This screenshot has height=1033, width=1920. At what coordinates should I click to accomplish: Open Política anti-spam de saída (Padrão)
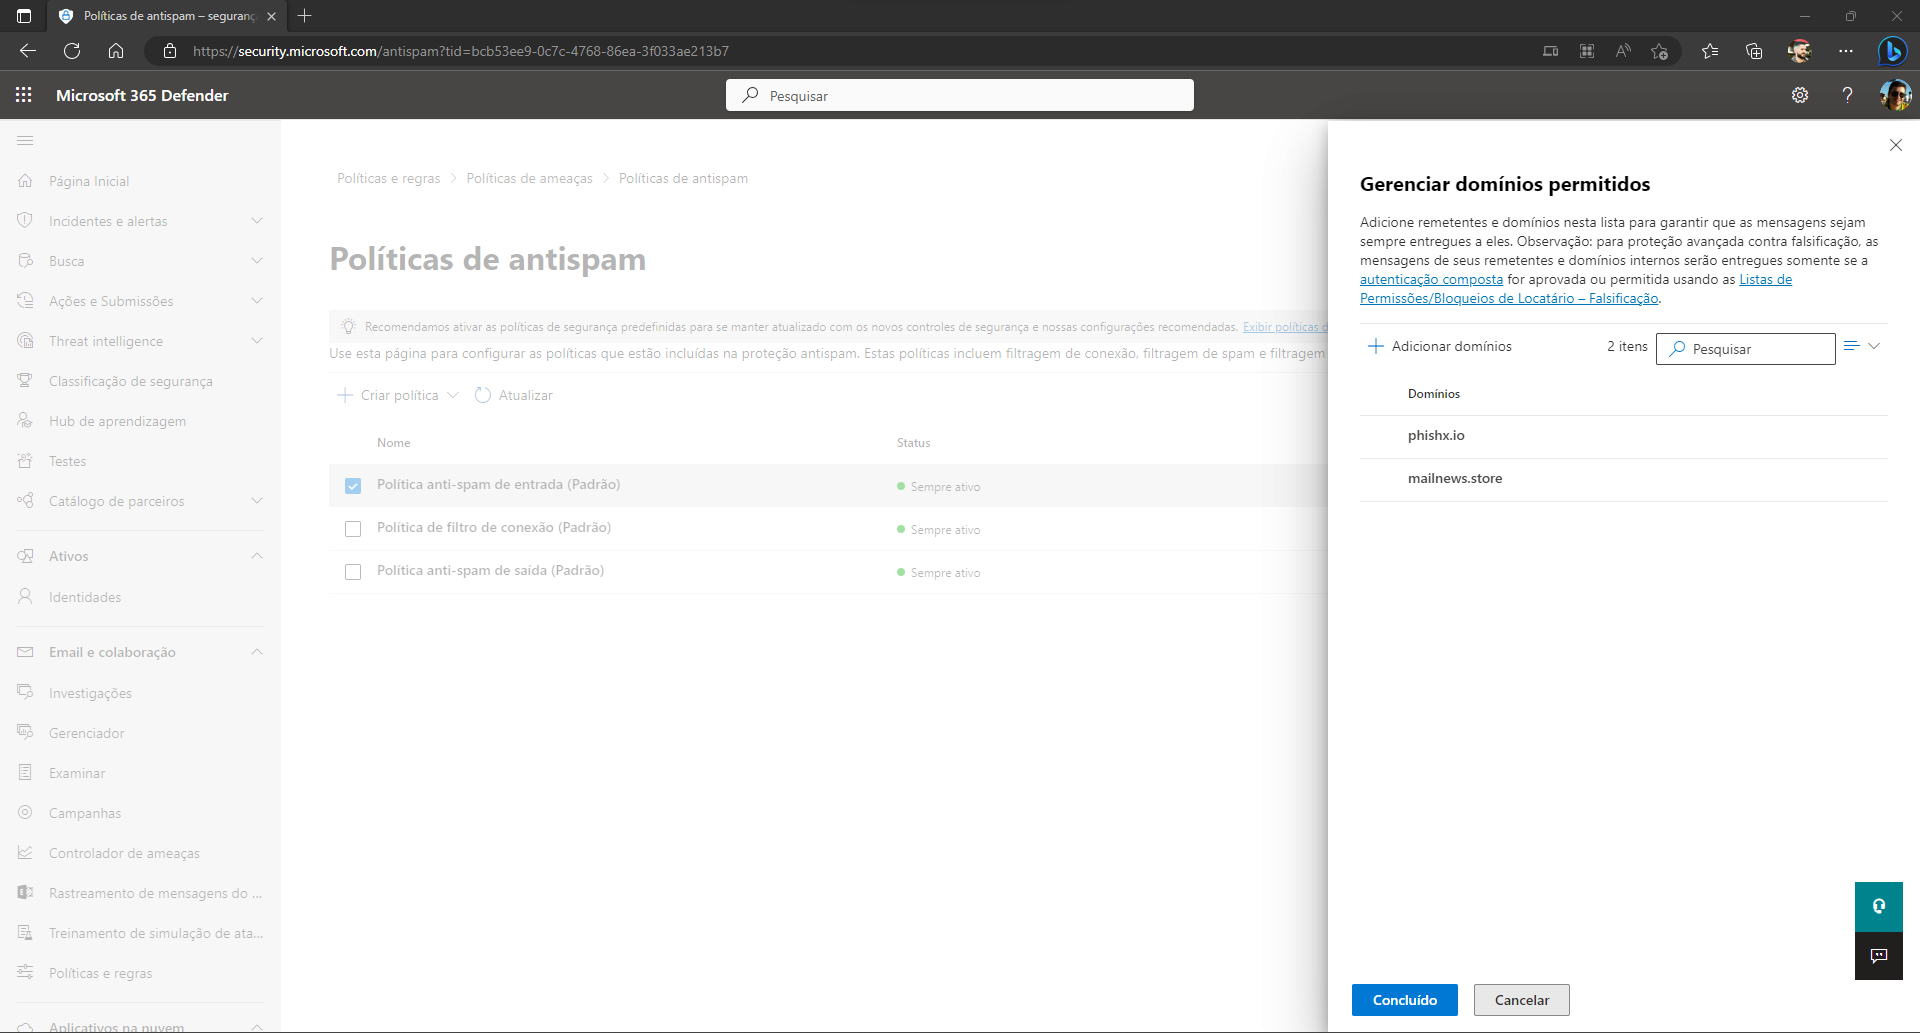coord(490,571)
